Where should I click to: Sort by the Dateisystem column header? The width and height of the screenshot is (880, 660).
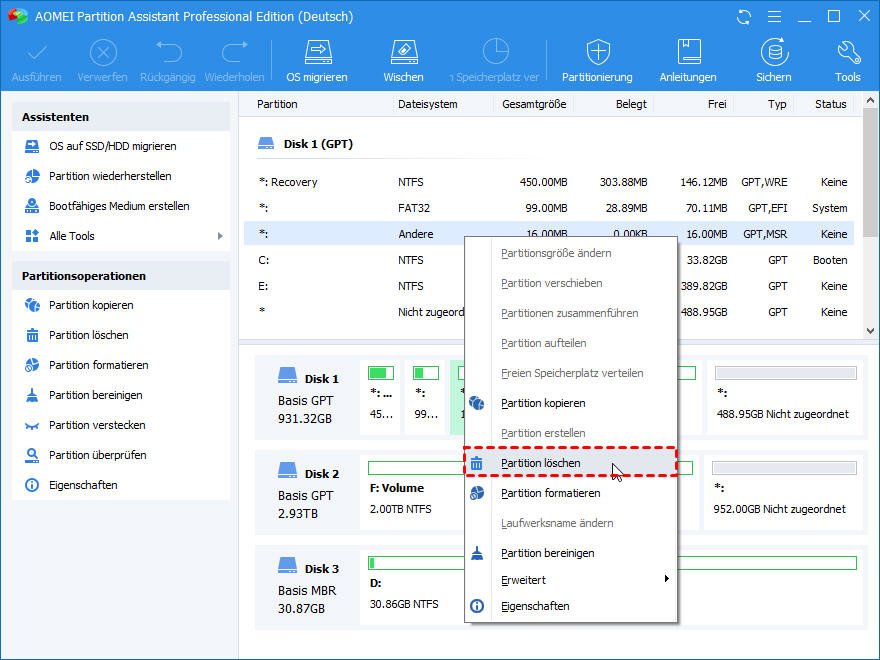click(428, 104)
